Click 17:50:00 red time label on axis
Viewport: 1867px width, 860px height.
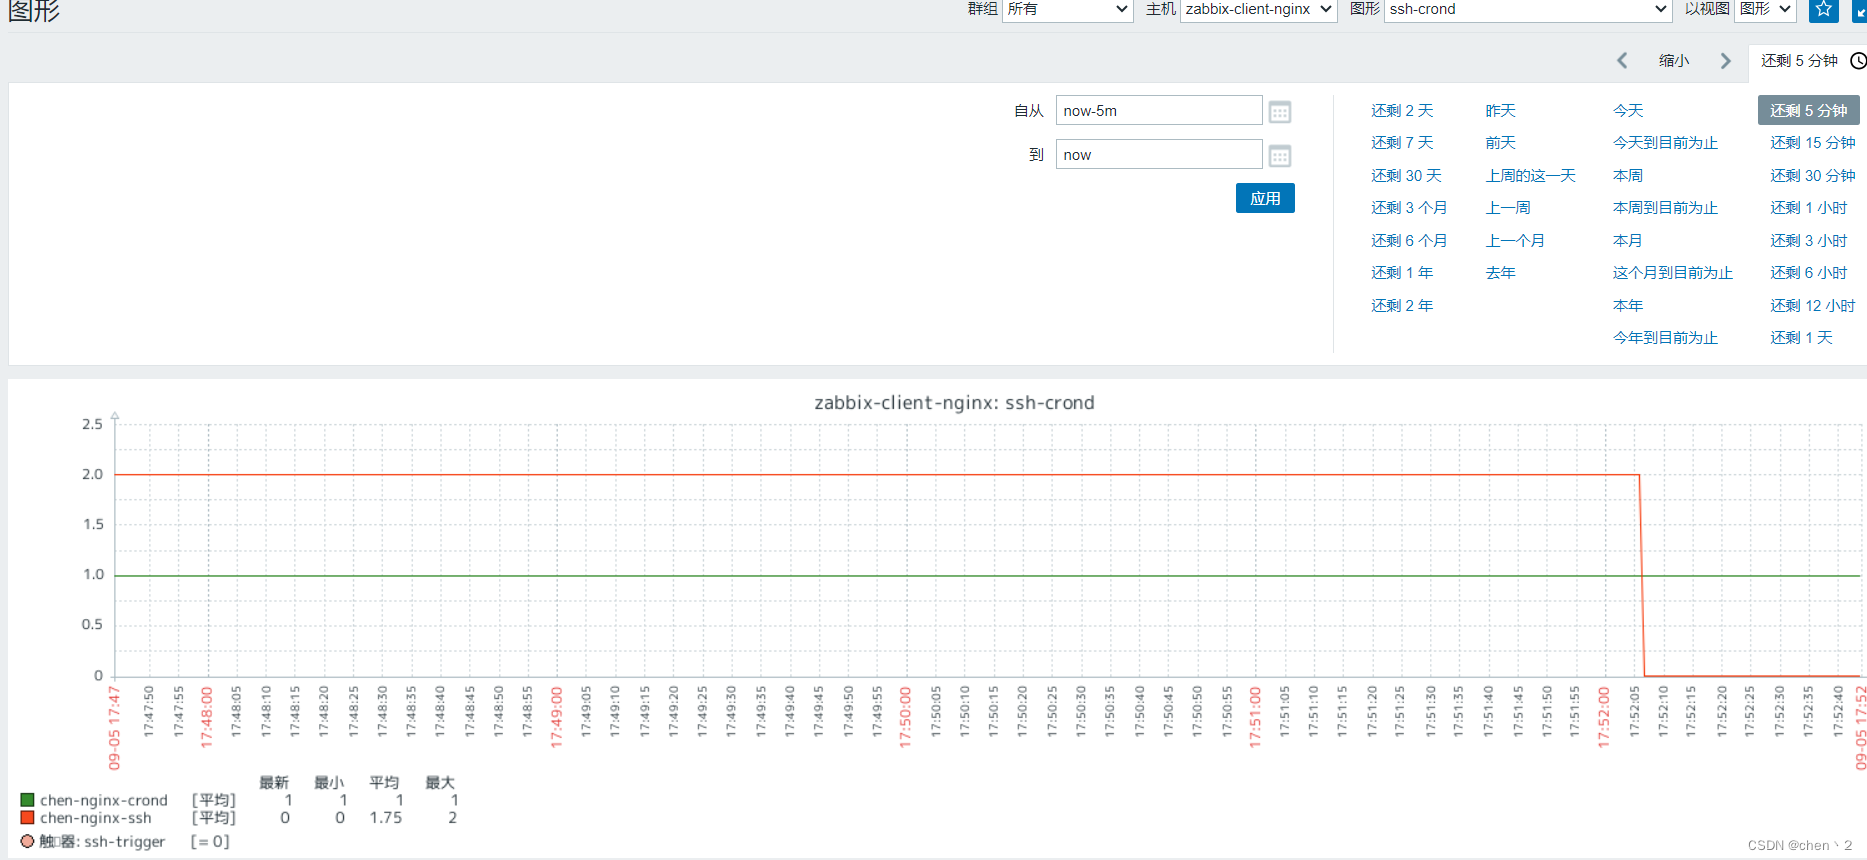point(905,717)
